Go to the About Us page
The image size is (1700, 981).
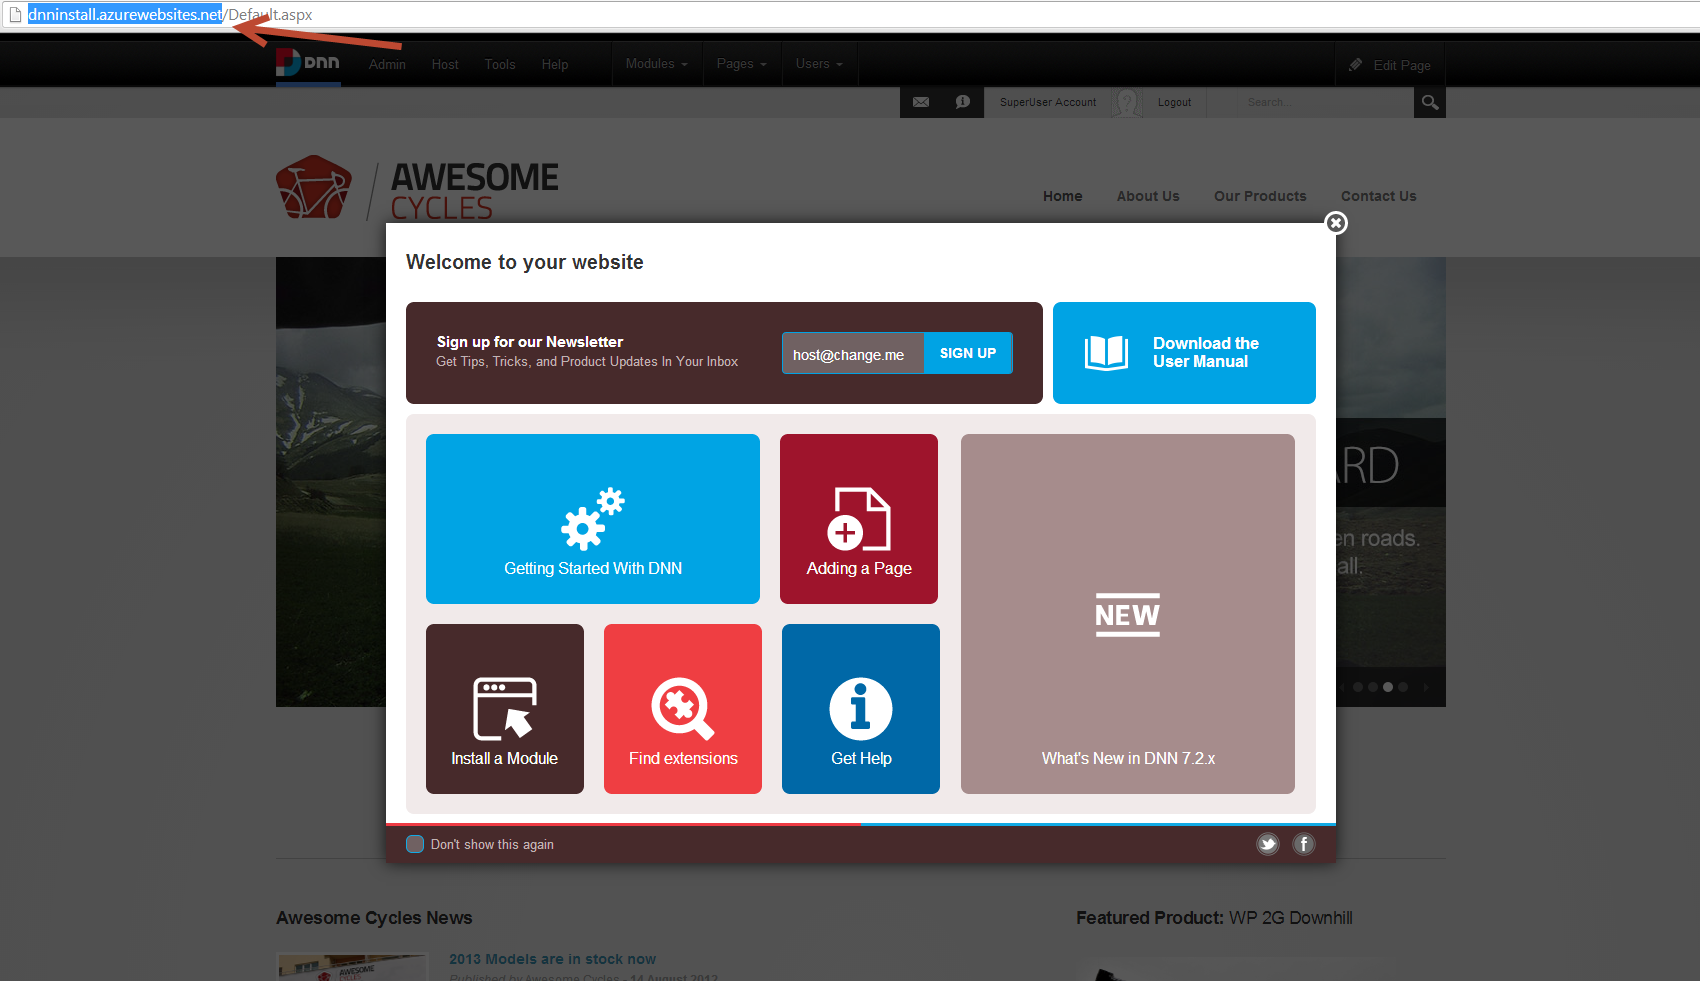pyautogui.click(x=1148, y=196)
